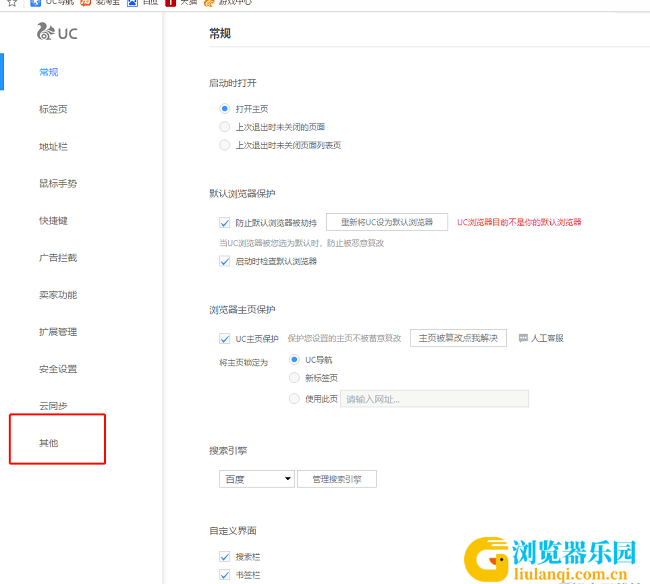Open the 鼠标手势 settings section

(x=58, y=184)
